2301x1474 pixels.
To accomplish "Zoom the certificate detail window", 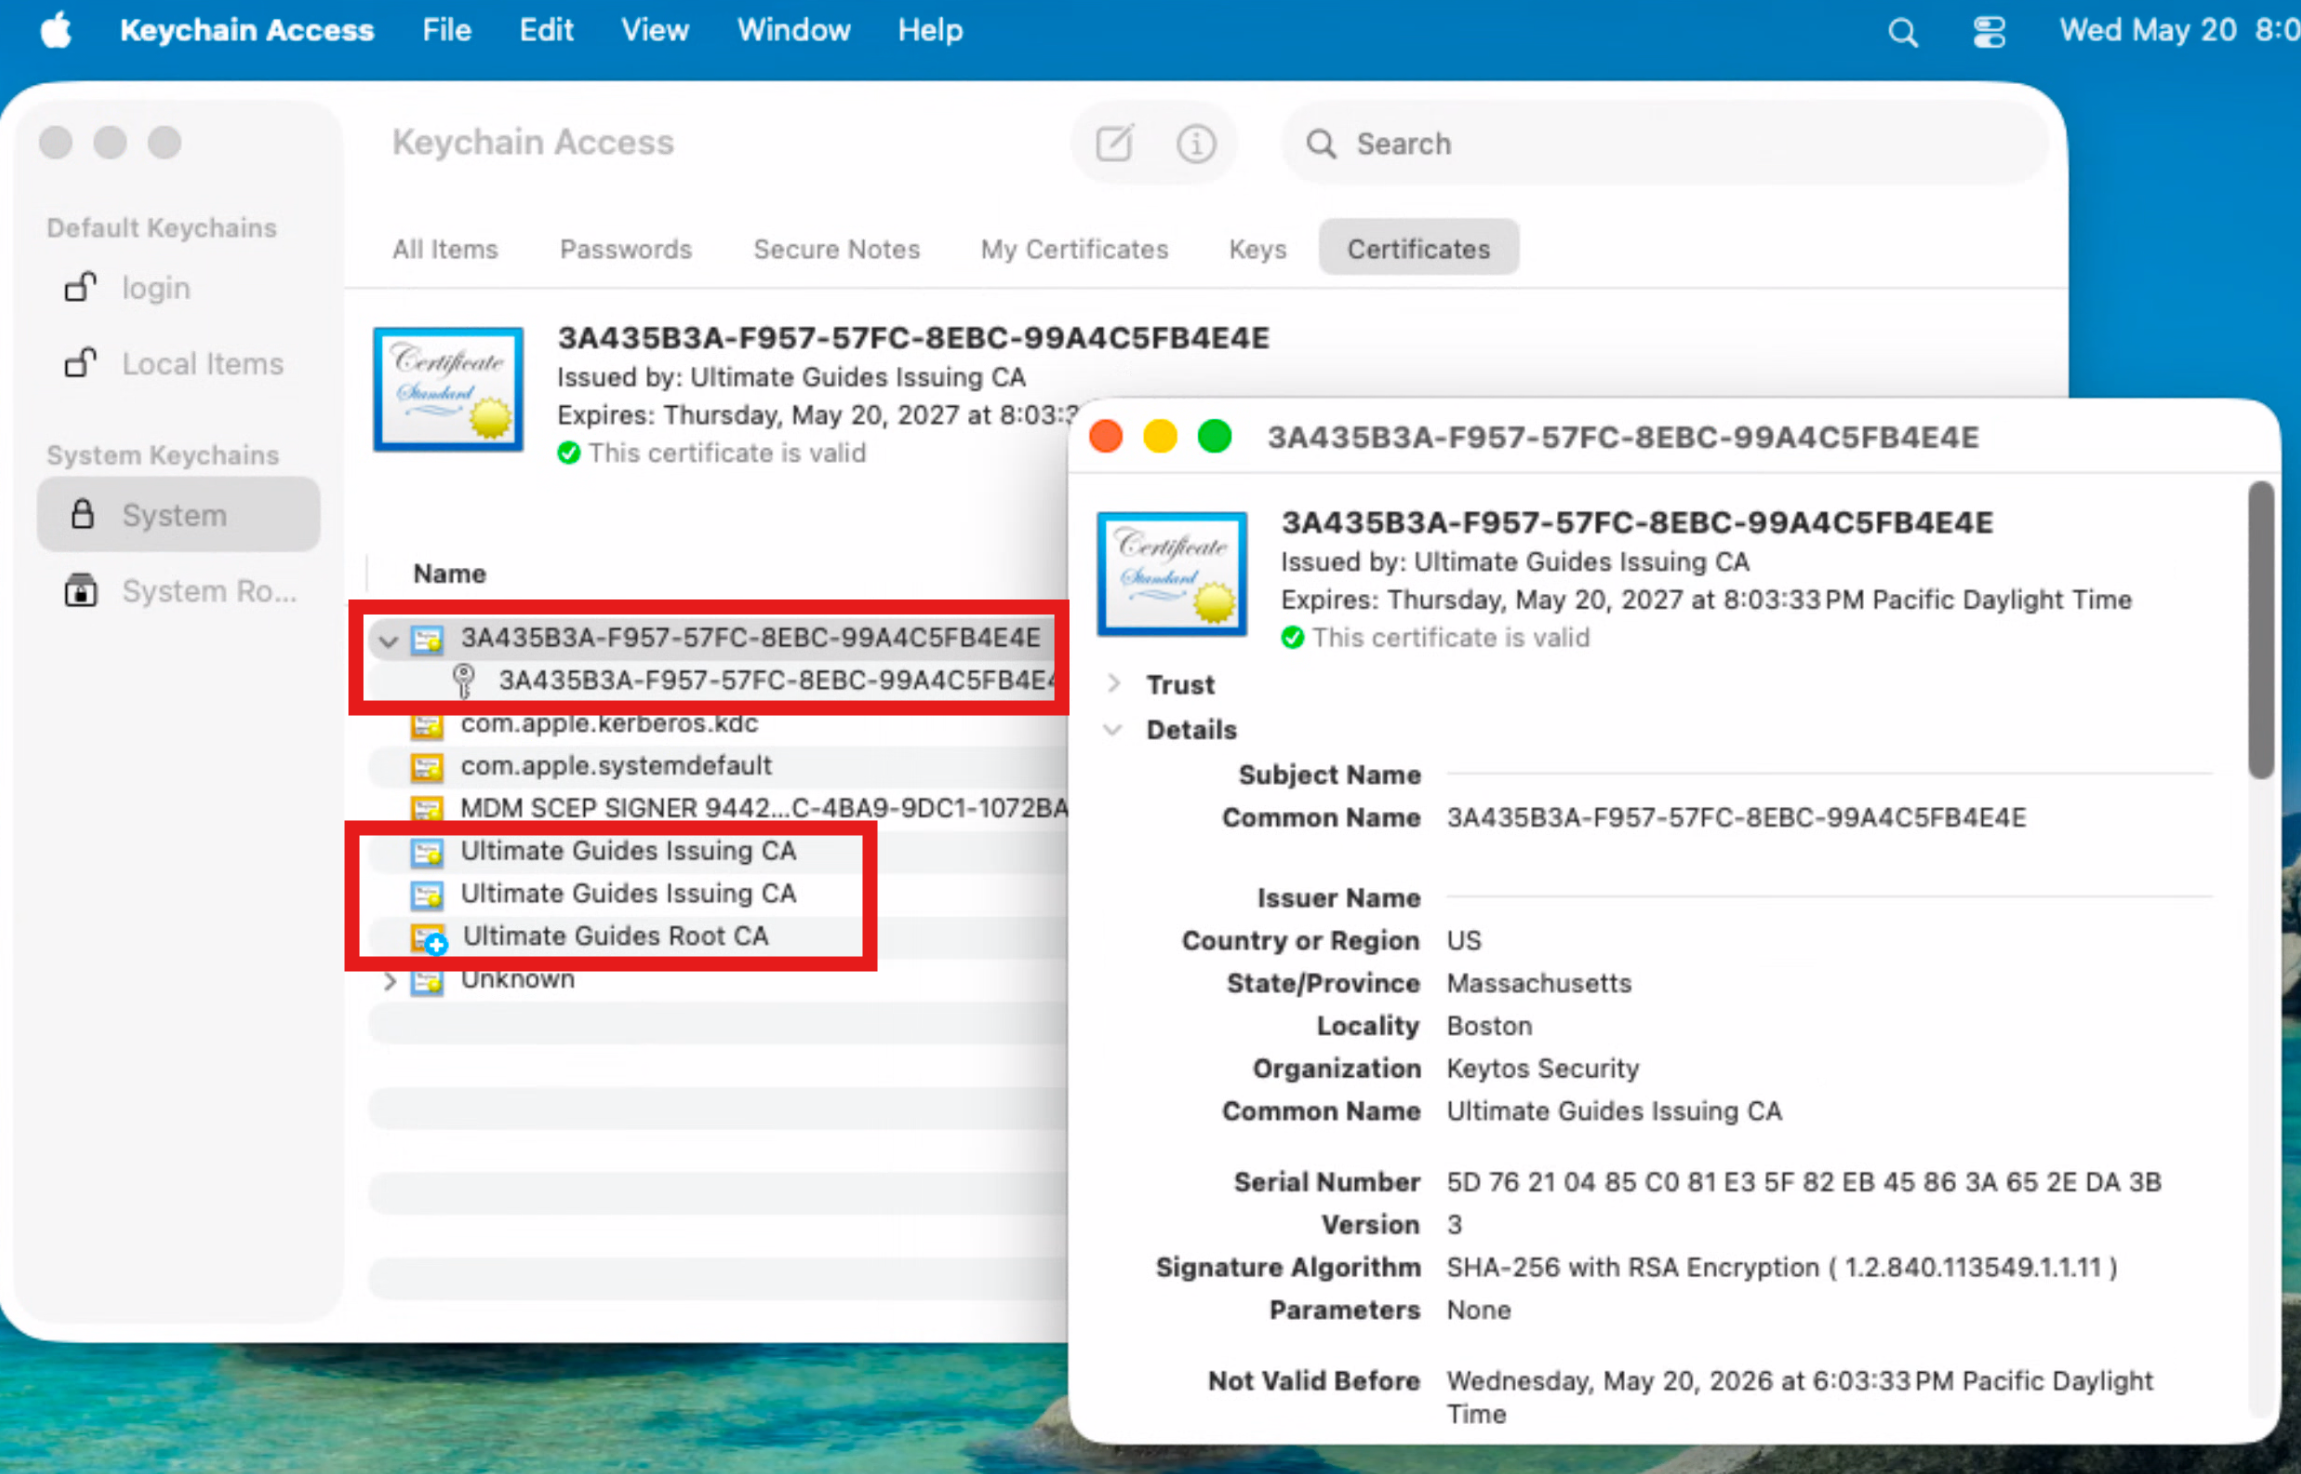I will [1214, 437].
